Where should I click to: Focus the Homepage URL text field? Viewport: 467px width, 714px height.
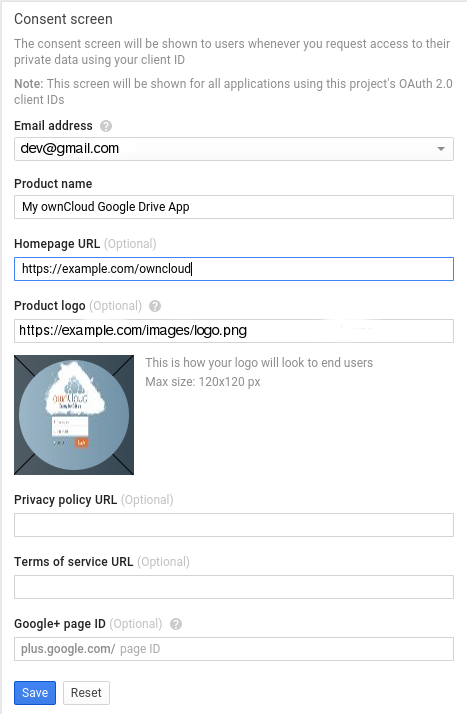click(x=234, y=269)
